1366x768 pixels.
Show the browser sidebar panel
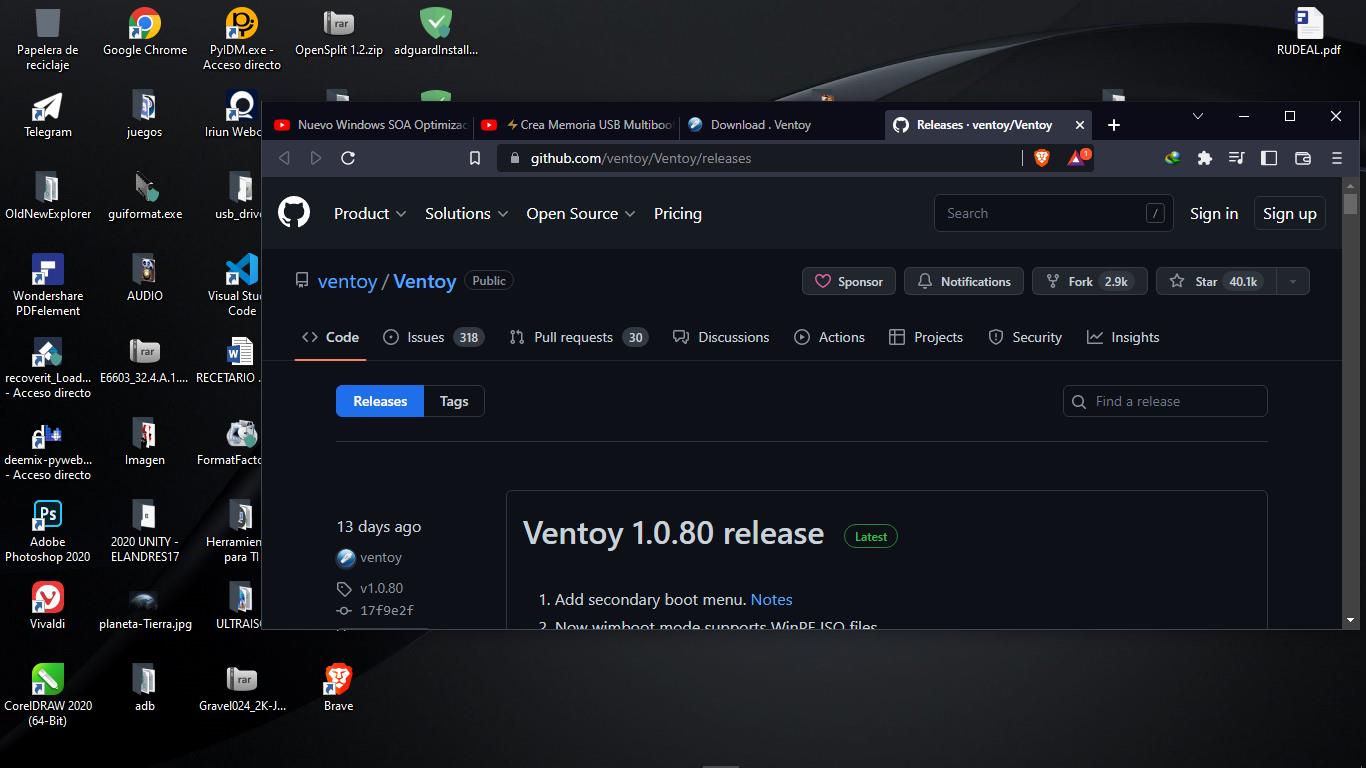tap(1269, 158)
